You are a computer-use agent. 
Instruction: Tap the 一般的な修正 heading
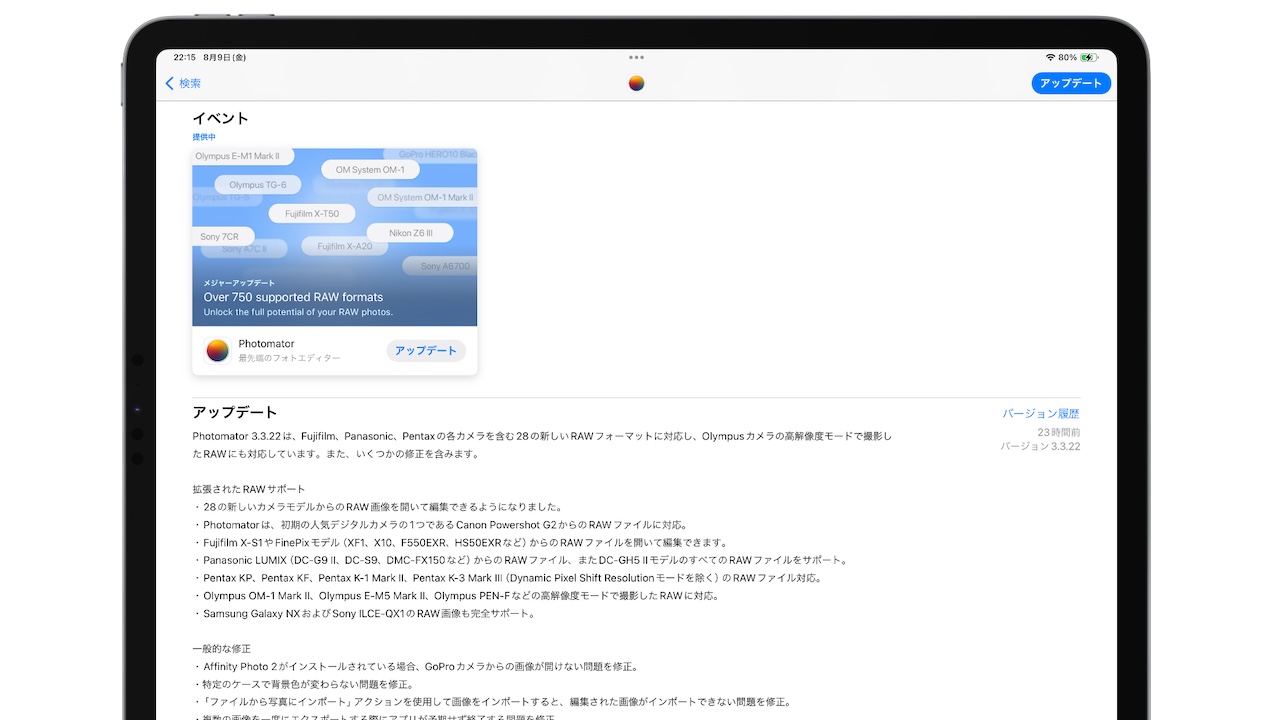point(222,649)
